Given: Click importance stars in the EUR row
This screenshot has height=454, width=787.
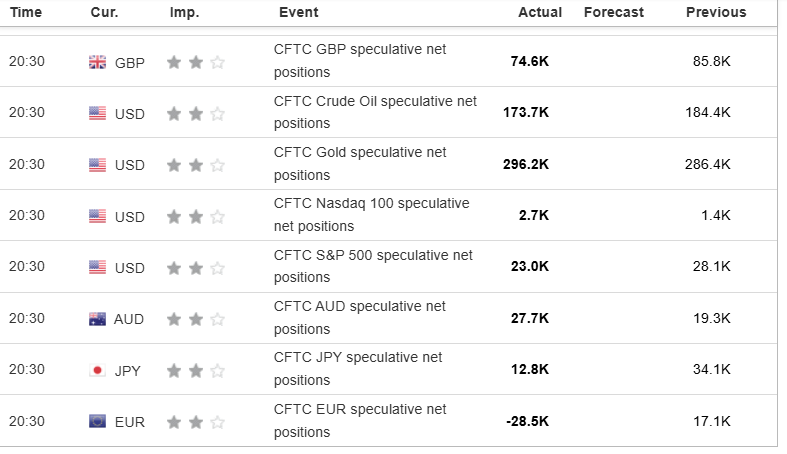Looking at the screenshot, I should (196, 422).
